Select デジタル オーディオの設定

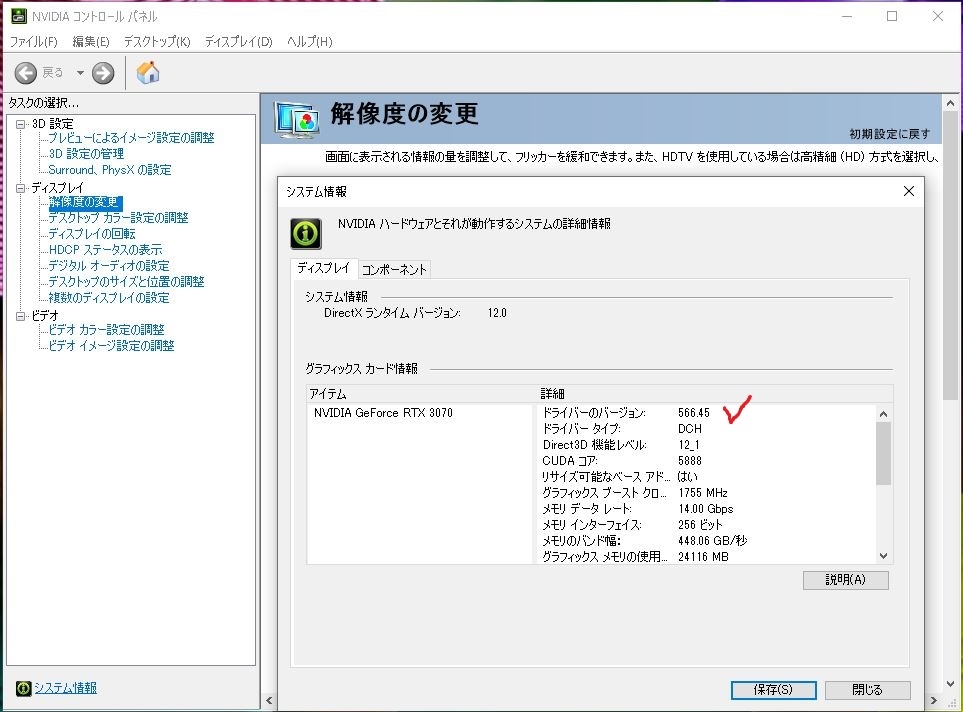point(109,265)
